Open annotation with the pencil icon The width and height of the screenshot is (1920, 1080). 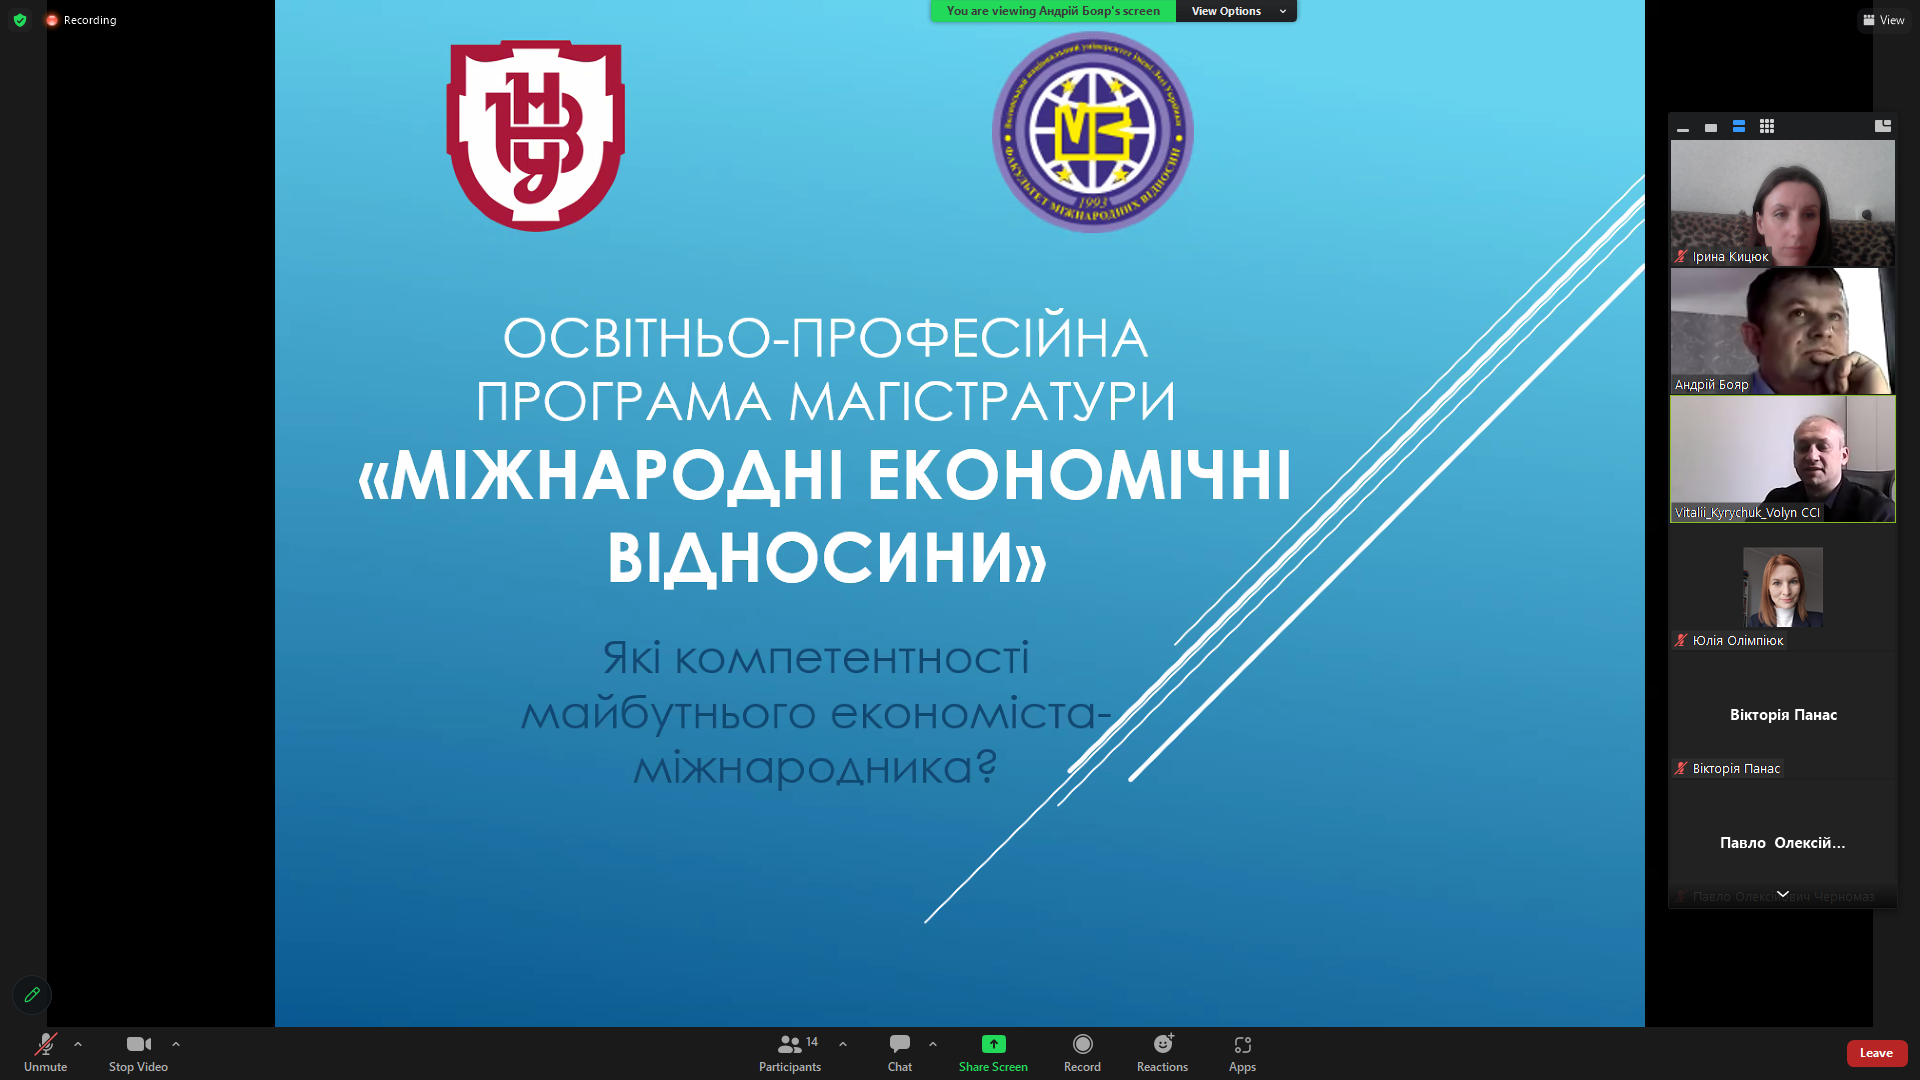(x=32, y=994)
